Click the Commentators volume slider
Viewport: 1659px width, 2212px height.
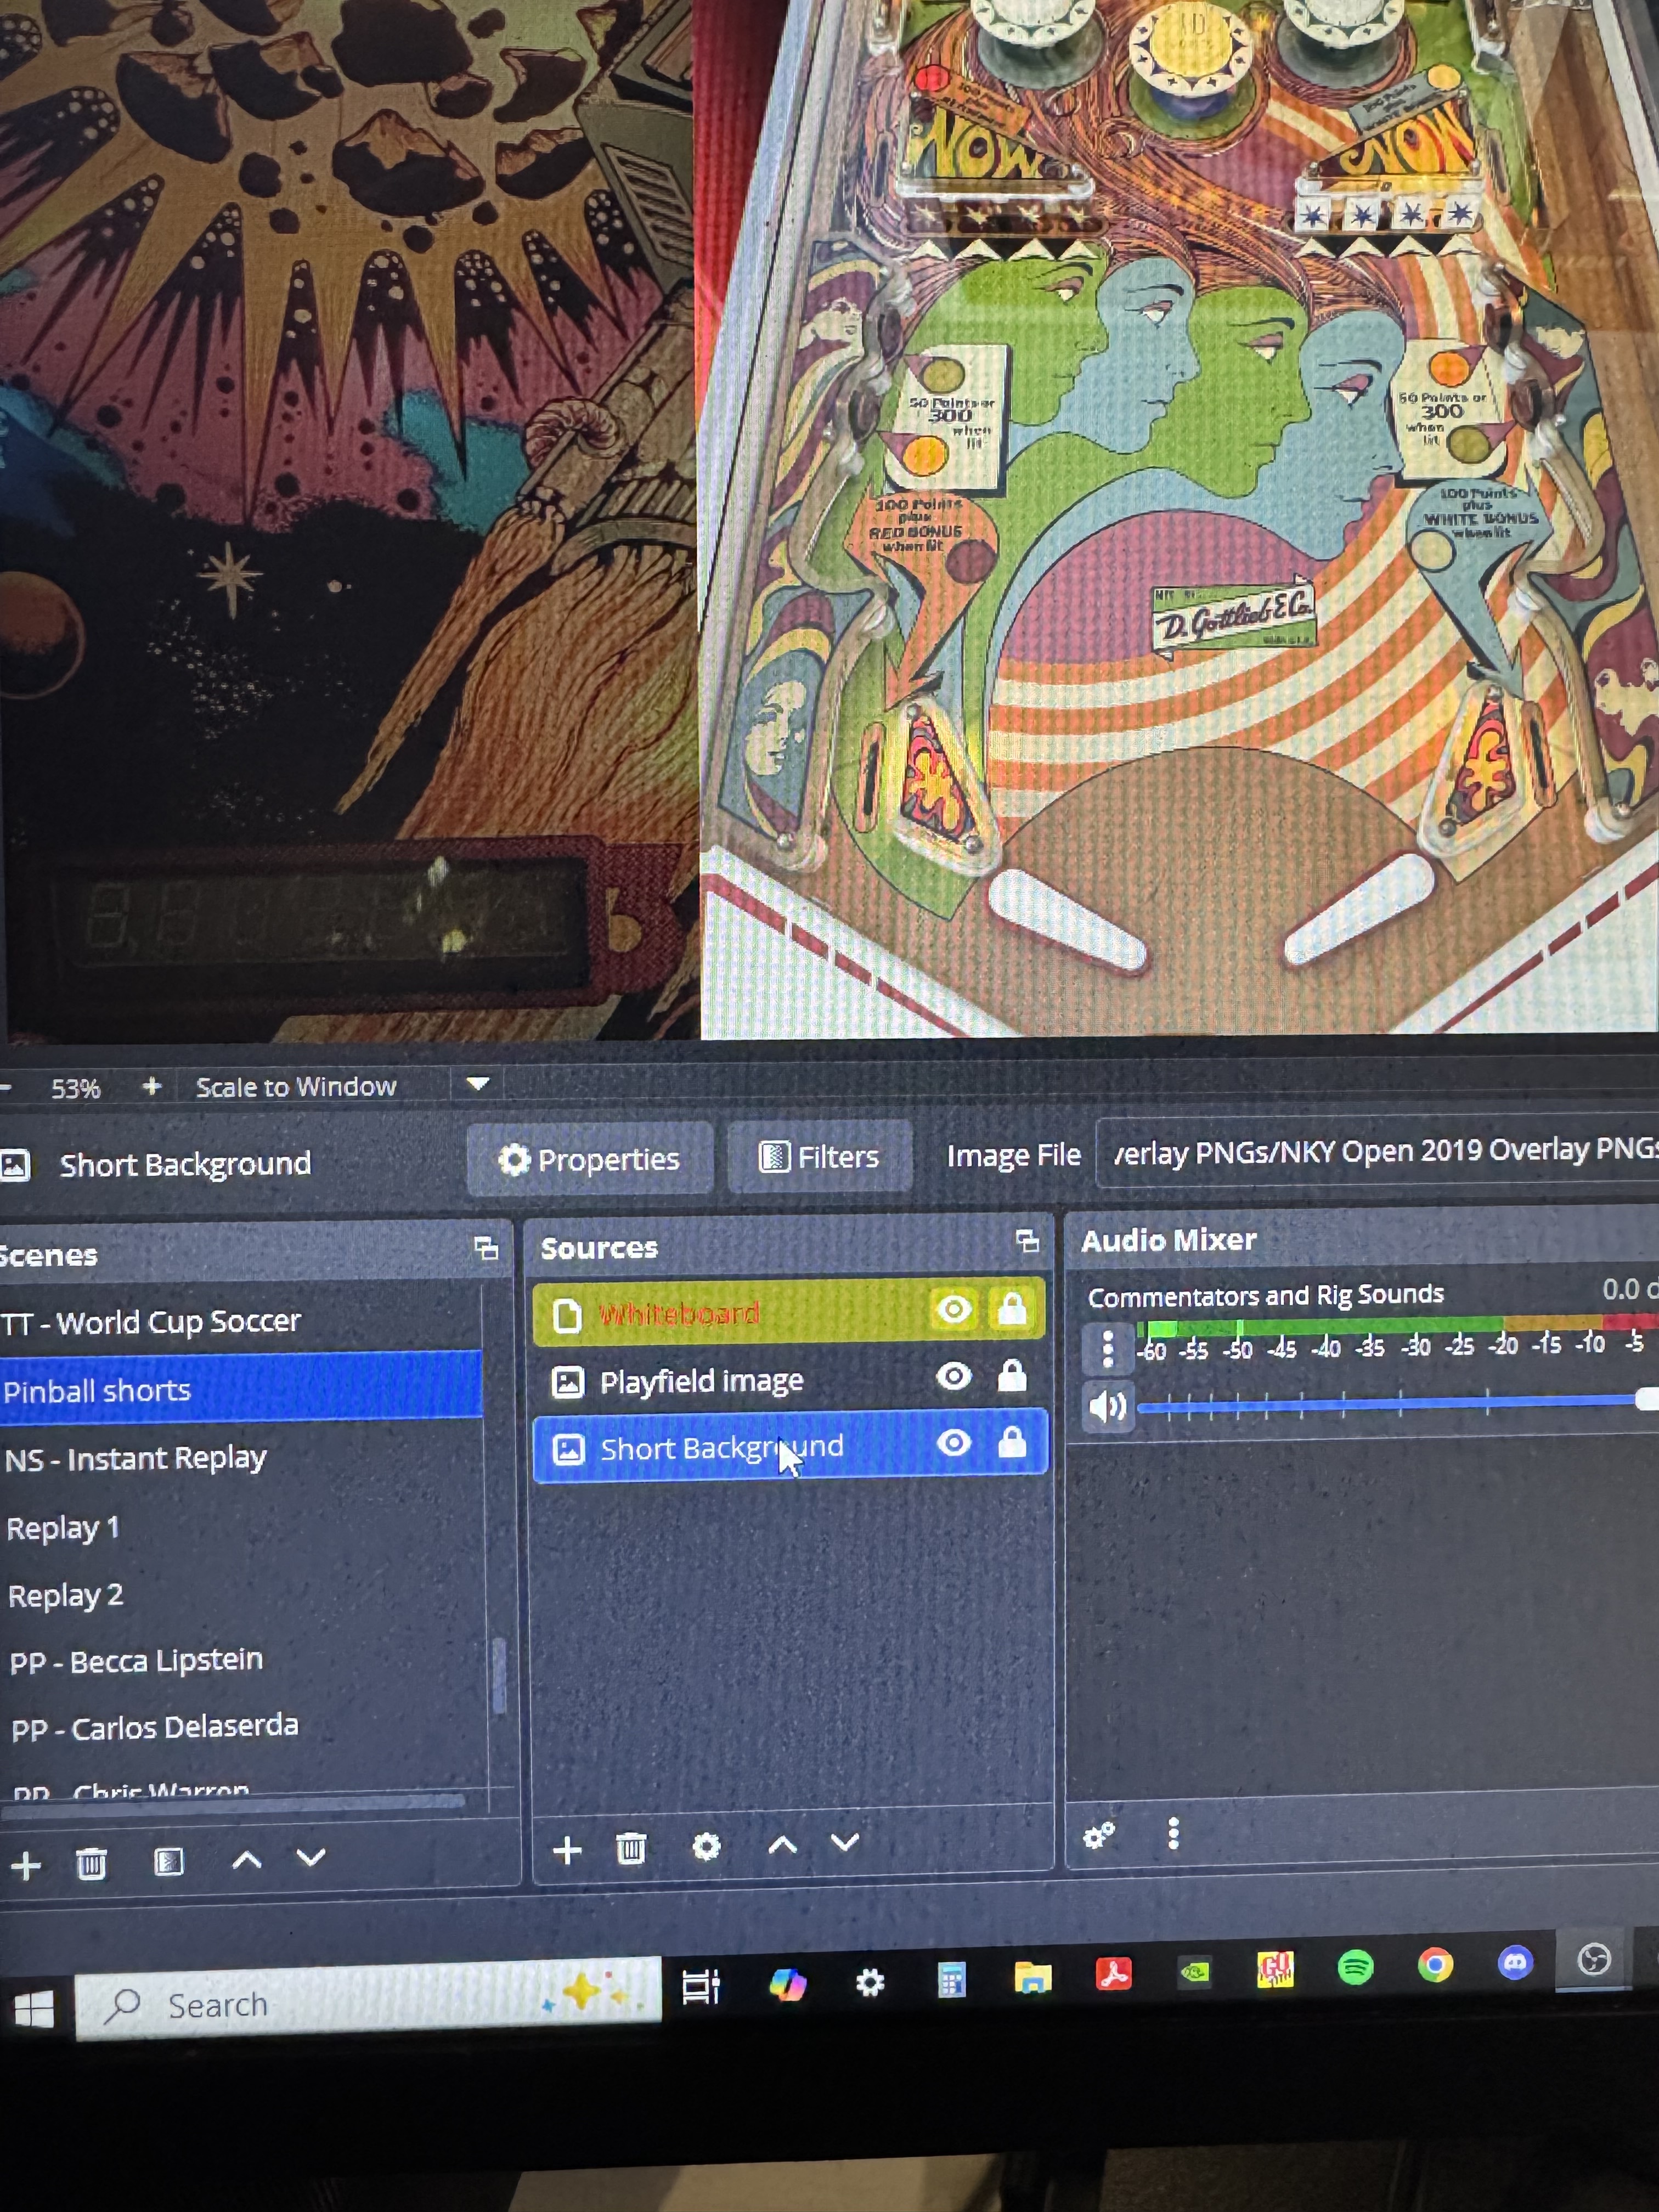click(1390, 1405)
